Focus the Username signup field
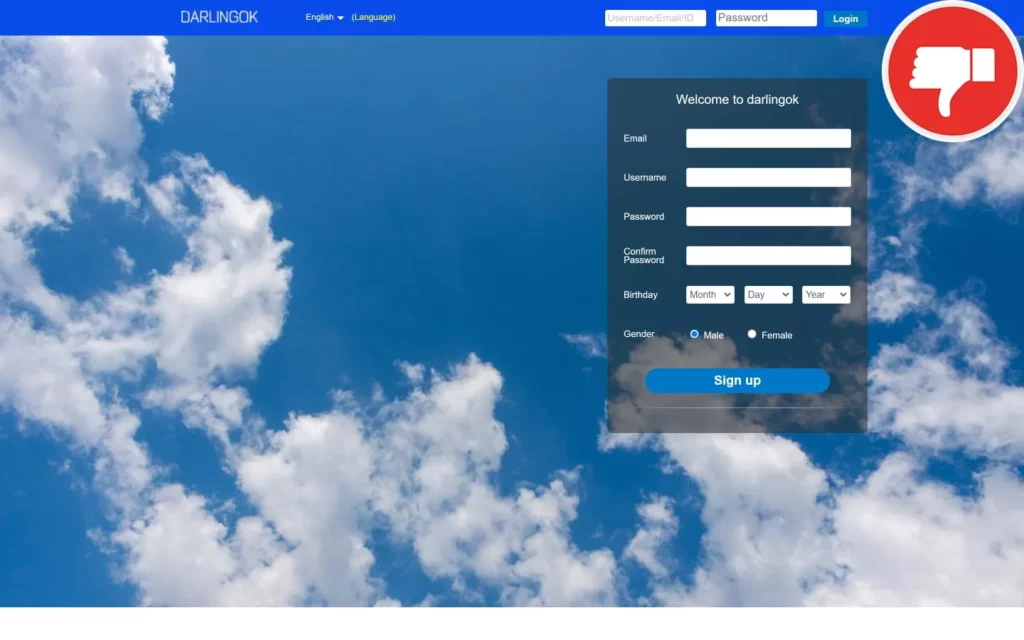This screenshot has height=640, width=1024. [x=768, y=177]
